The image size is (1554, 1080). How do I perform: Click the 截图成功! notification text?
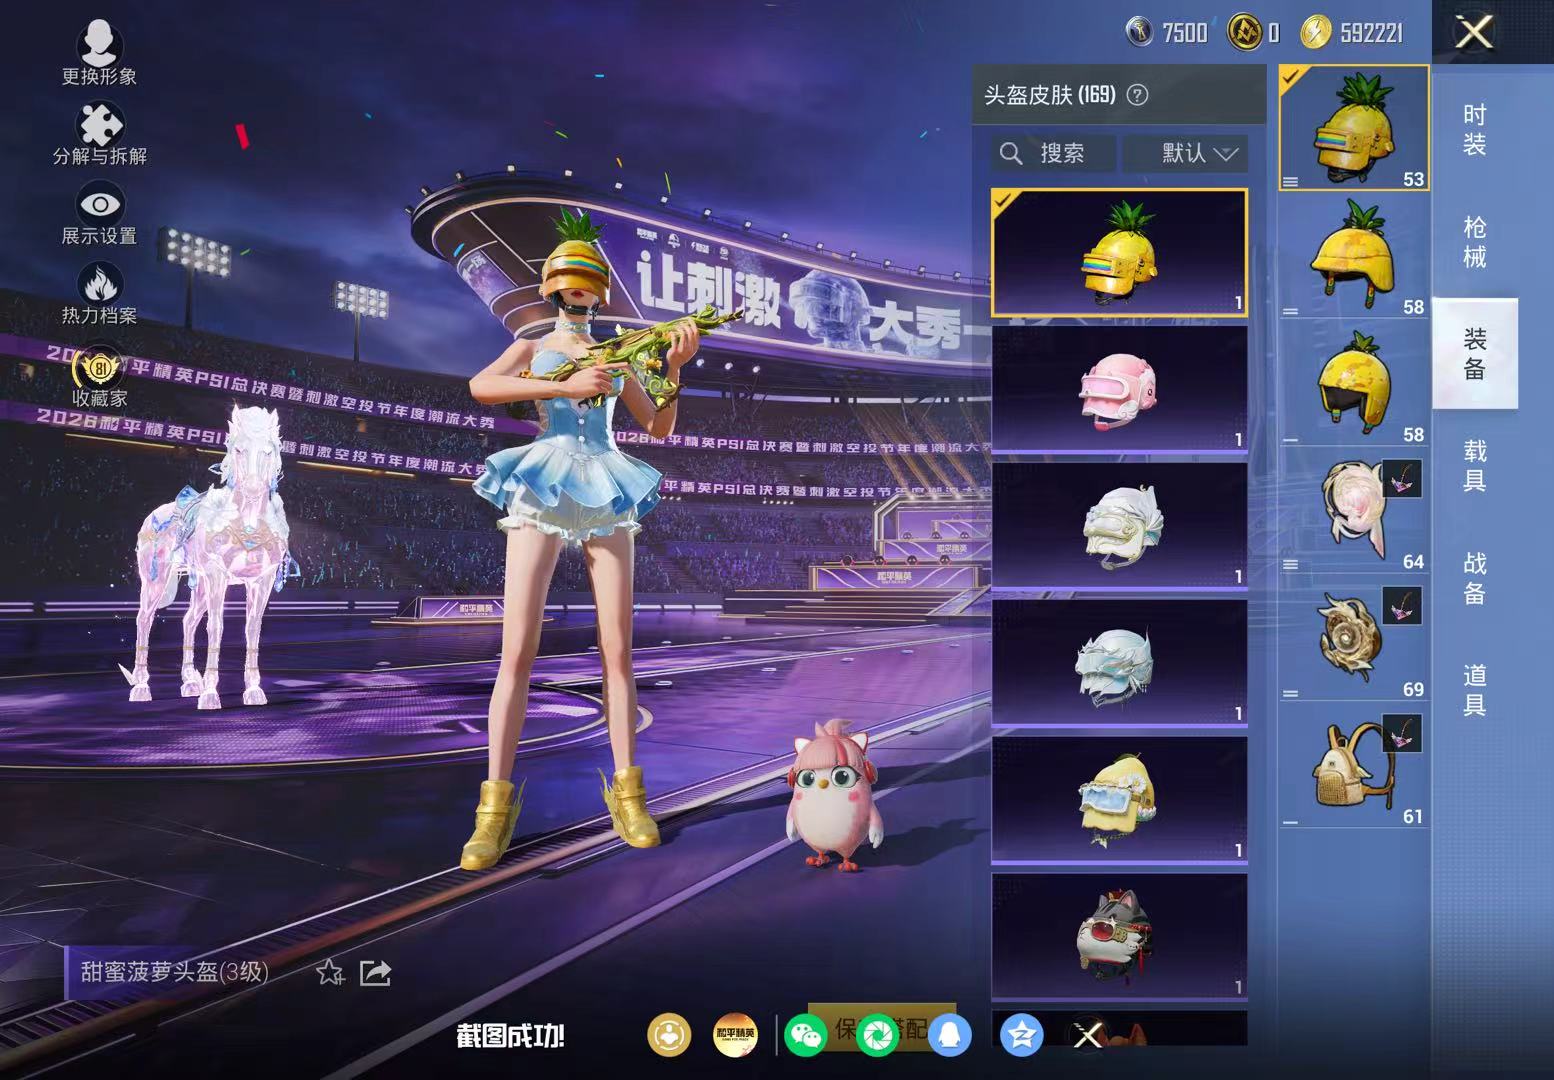click(510, 1036)
